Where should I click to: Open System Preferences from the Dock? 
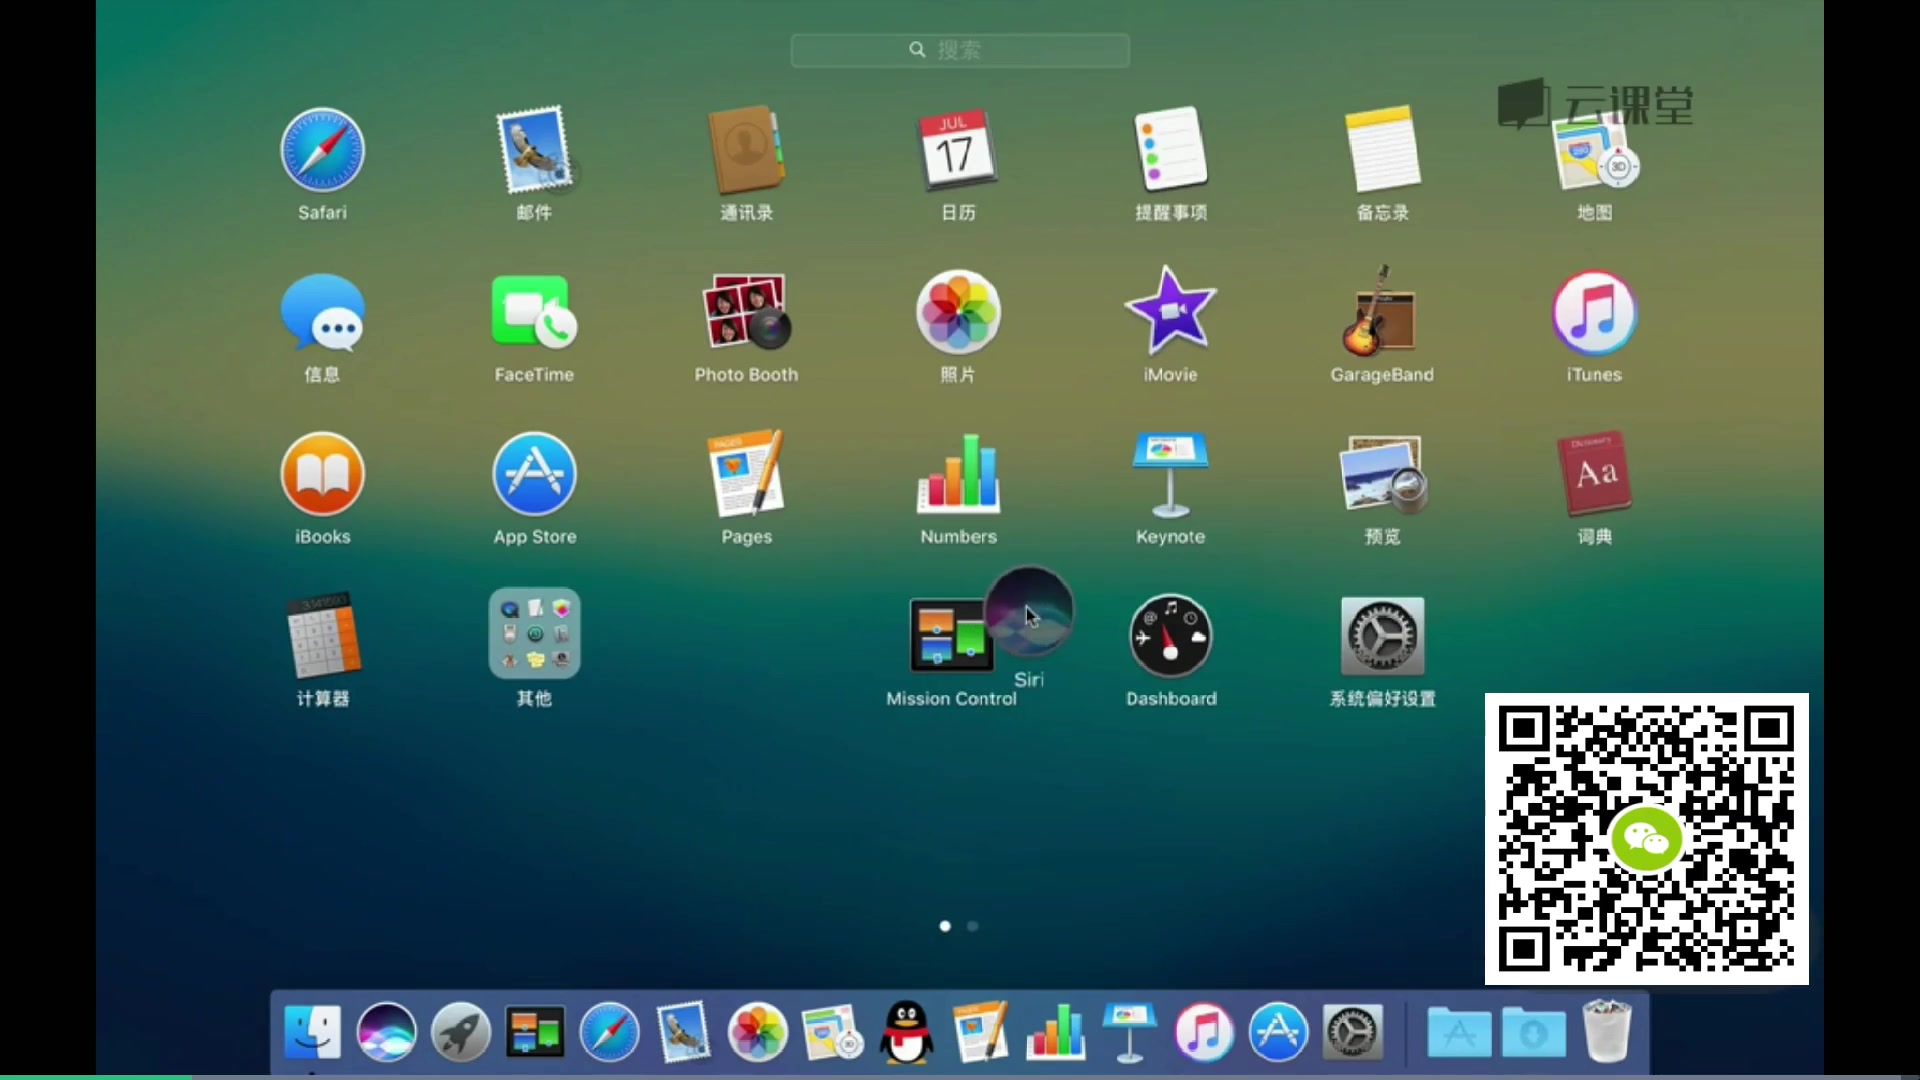click(x=1352, y=1032)
